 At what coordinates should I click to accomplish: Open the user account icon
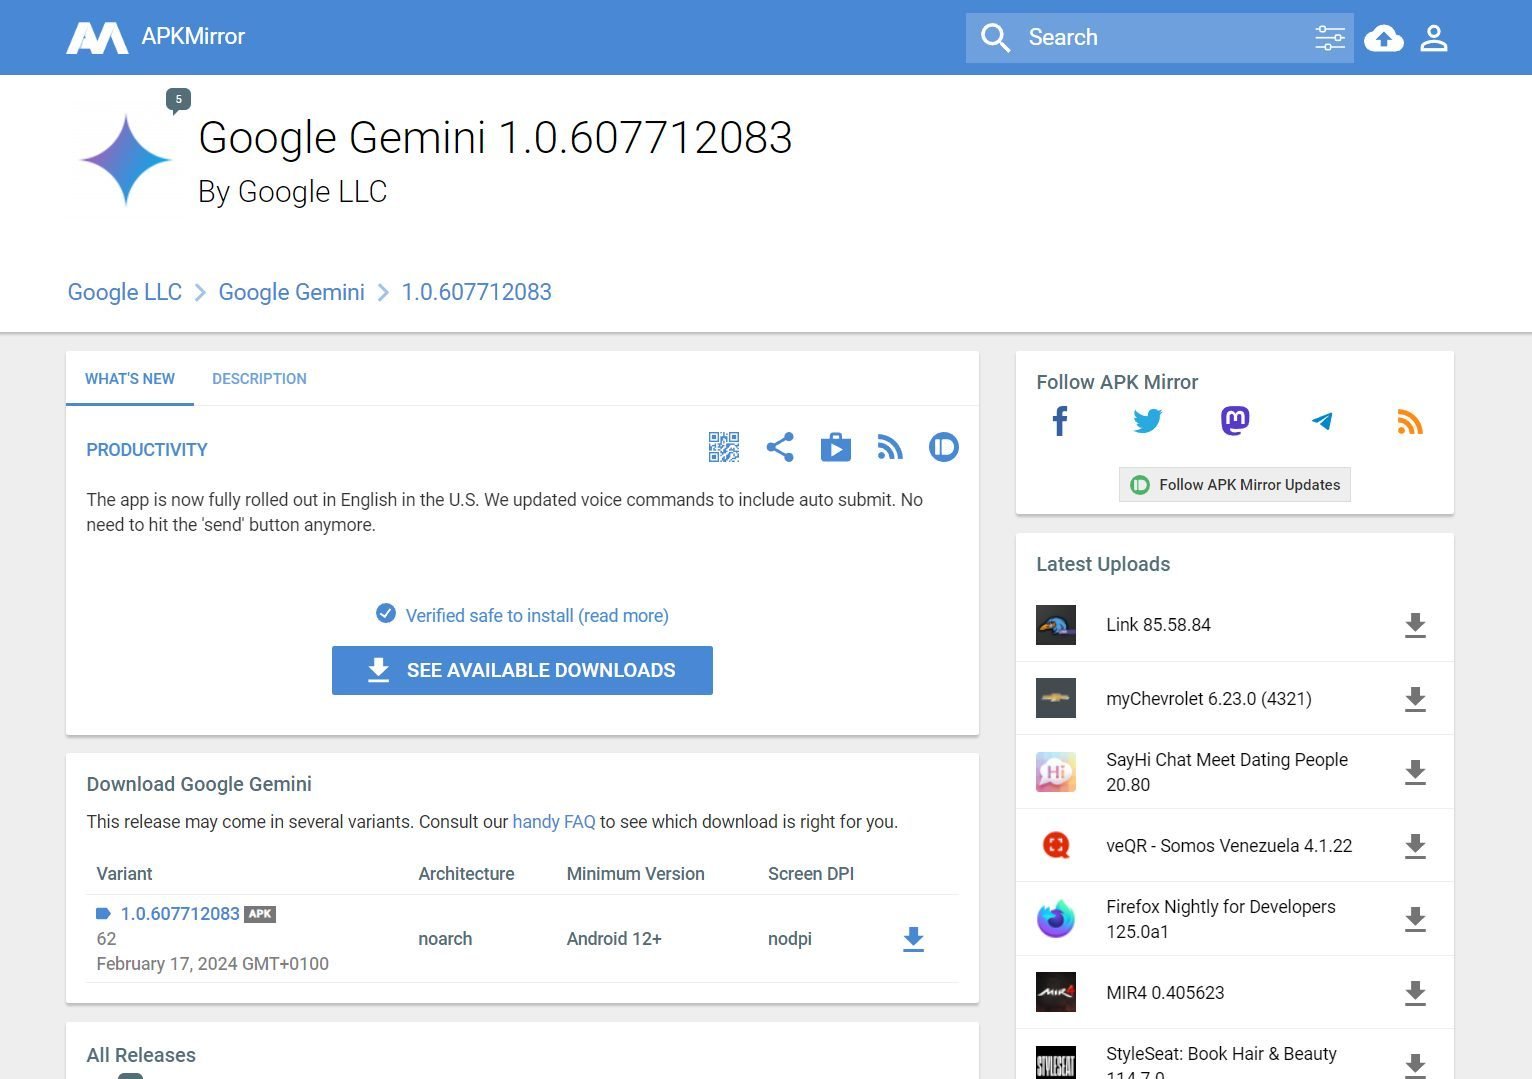pyautogui.click(x=1434, y=38)
